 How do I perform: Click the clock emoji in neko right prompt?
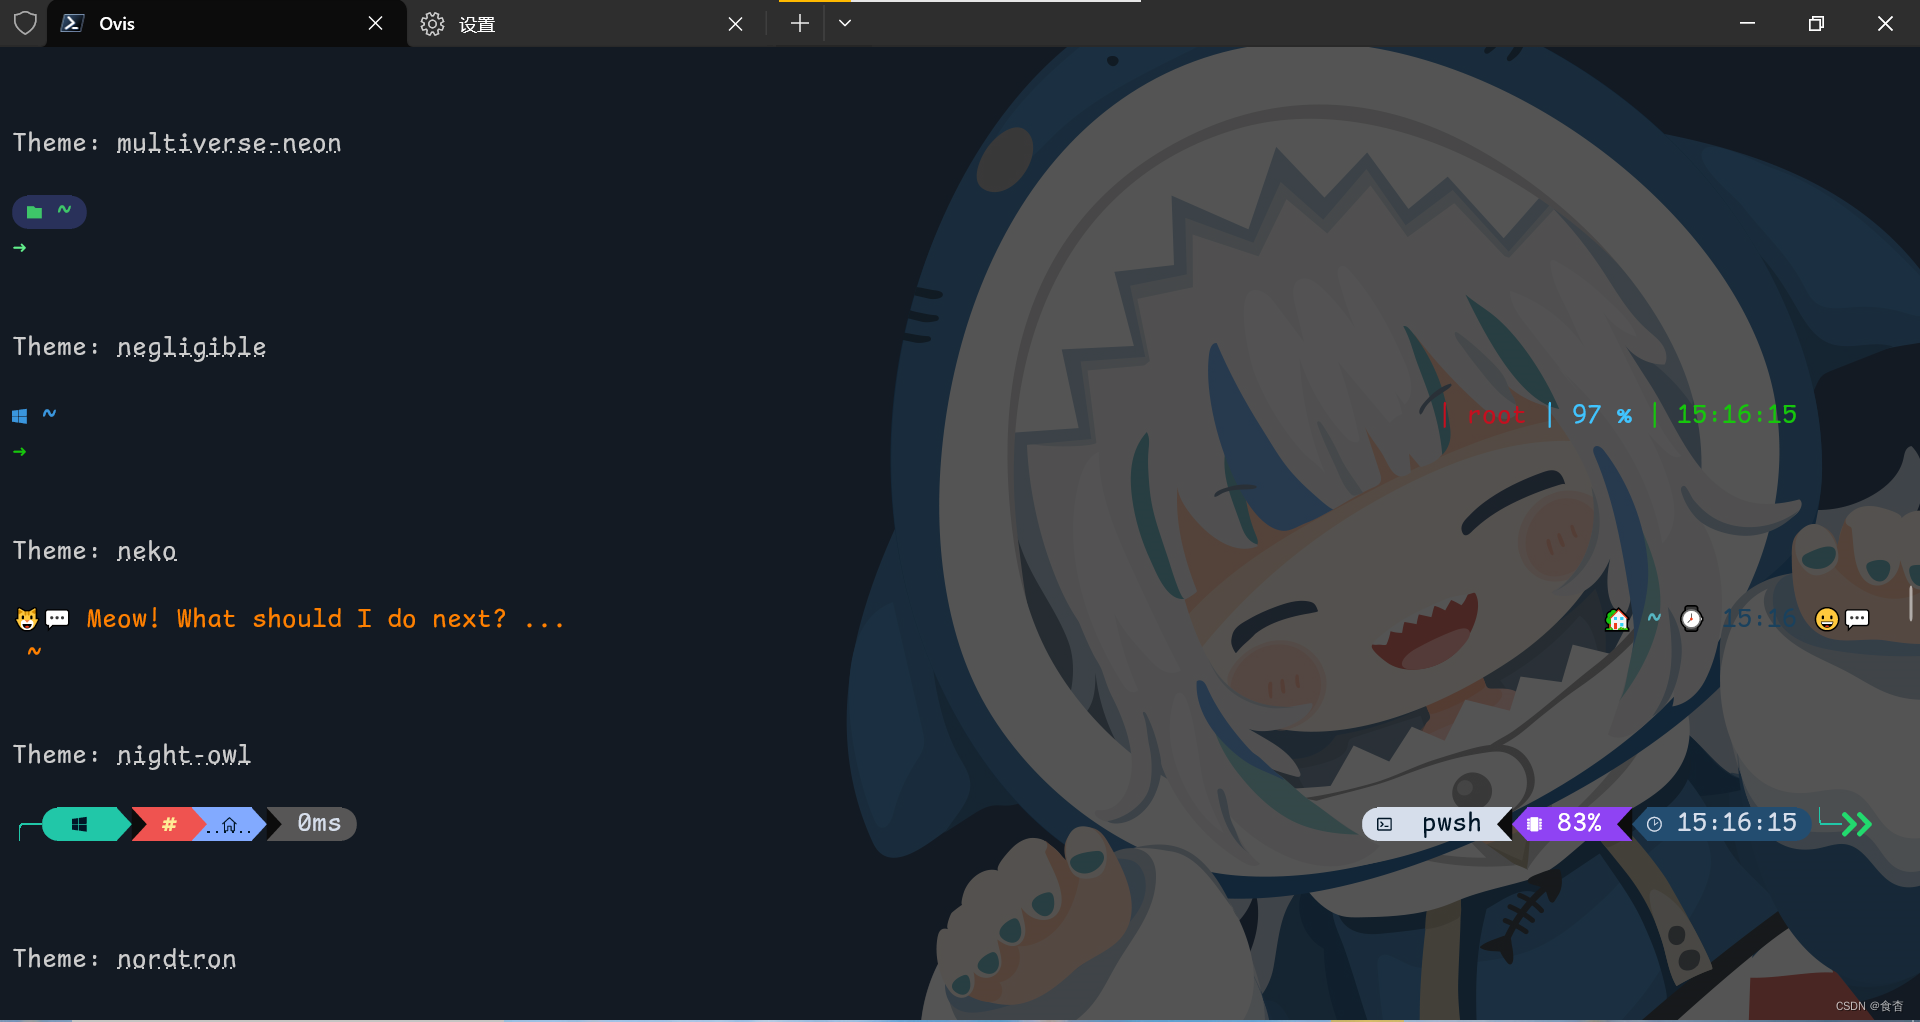tap(1691, 619)
